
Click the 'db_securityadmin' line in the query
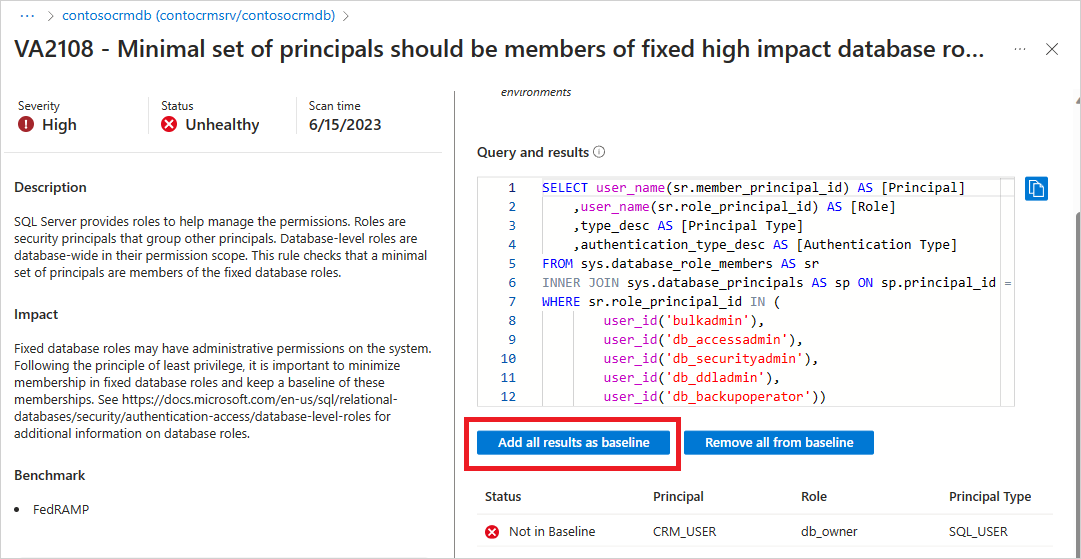[x=711, y=358]
